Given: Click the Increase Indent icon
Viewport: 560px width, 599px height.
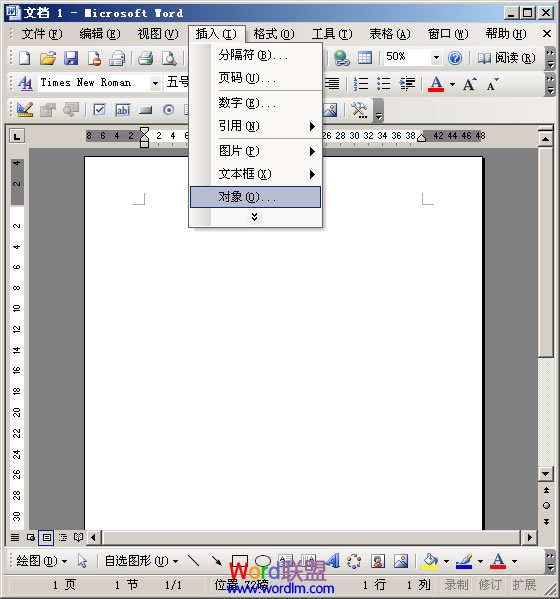Looking at the screenshot, I should click(407, 83).
